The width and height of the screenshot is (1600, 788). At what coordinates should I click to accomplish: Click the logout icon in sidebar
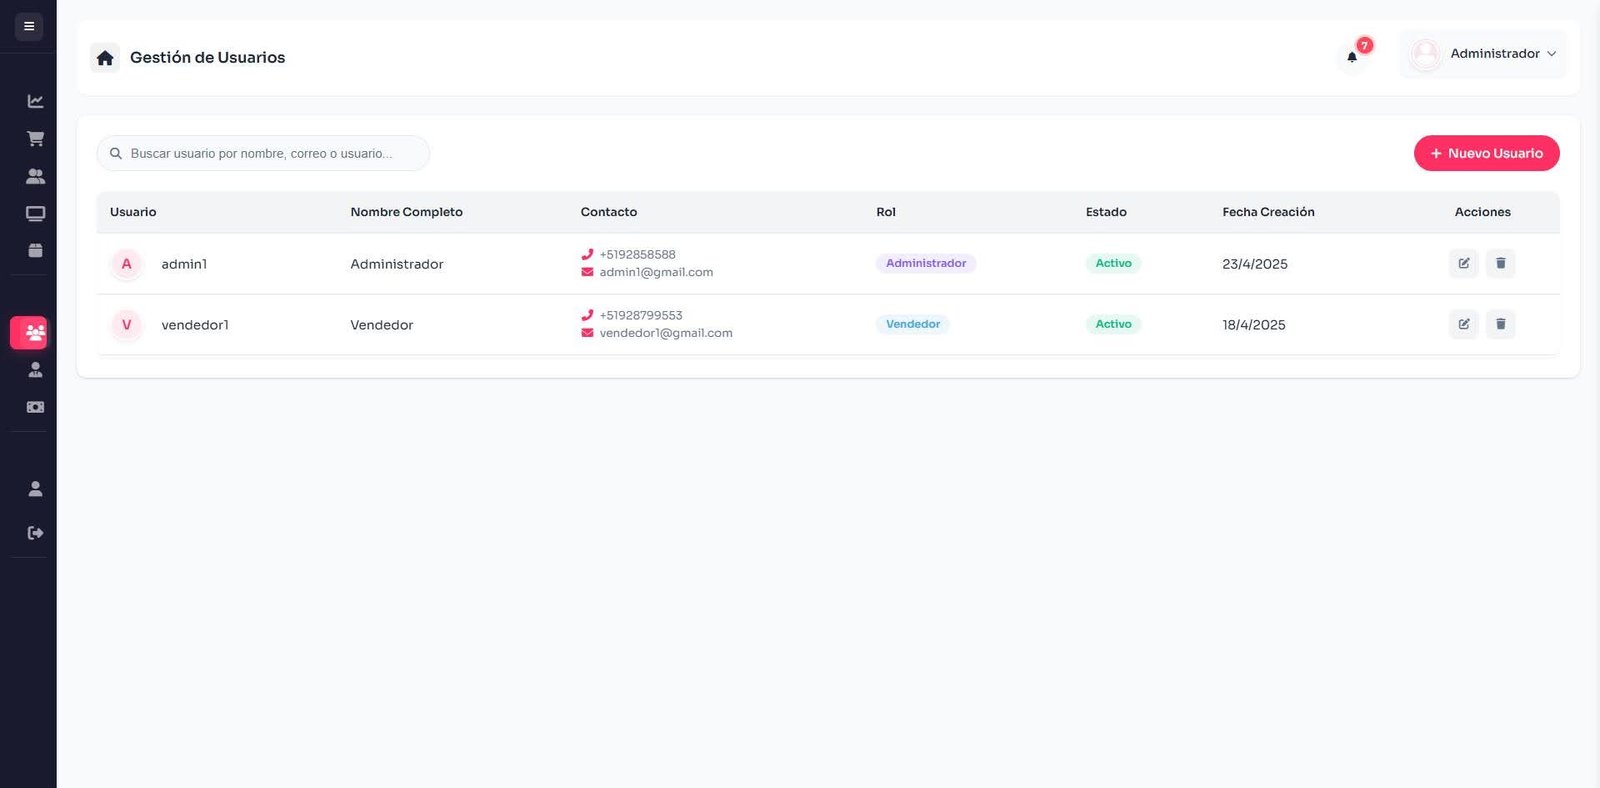point(35,533)
